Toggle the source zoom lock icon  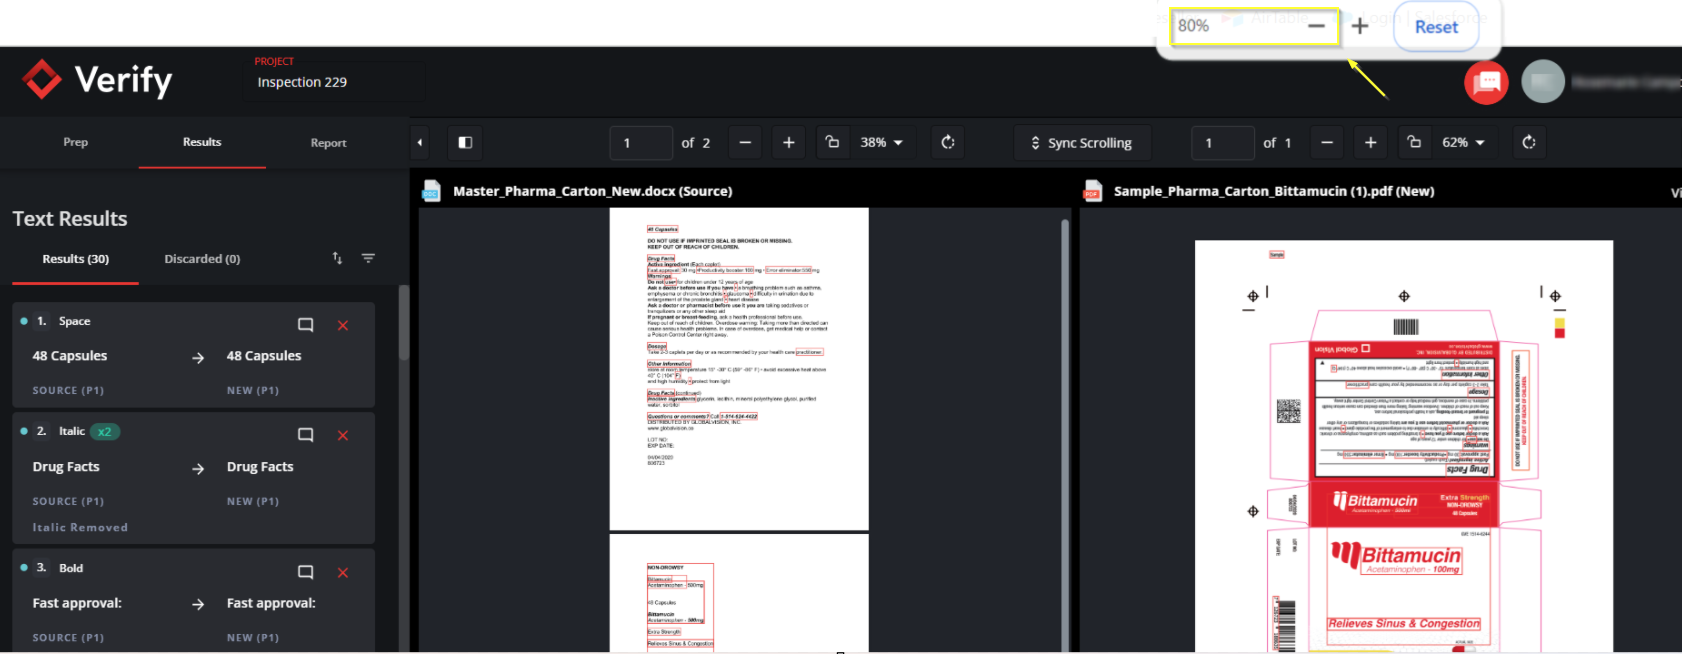pos(832,142)
